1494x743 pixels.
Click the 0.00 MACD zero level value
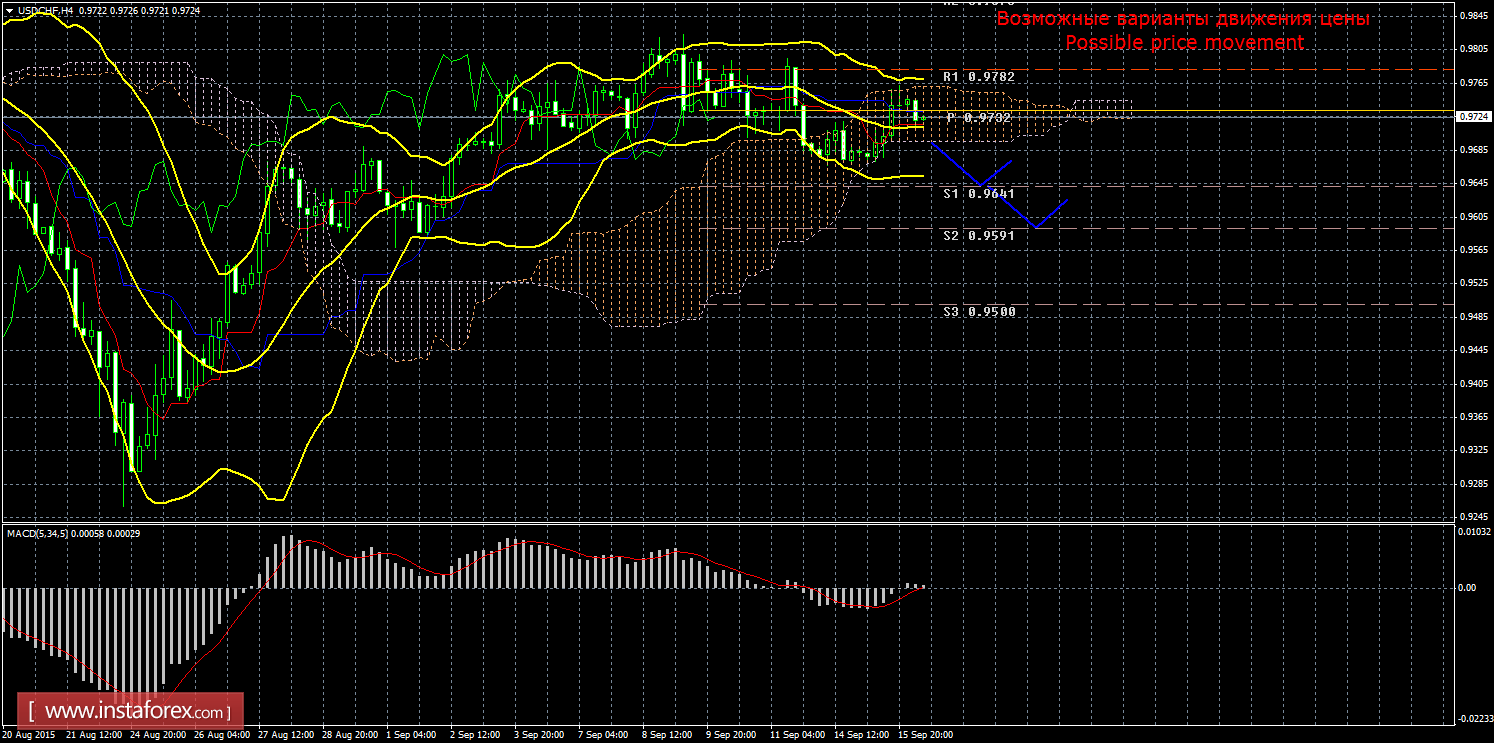(x=1467, y=587)
